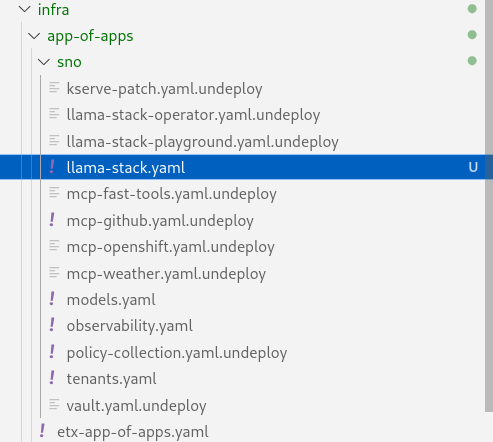Collapse the app-of-apps folder chevron

(34, 35)
